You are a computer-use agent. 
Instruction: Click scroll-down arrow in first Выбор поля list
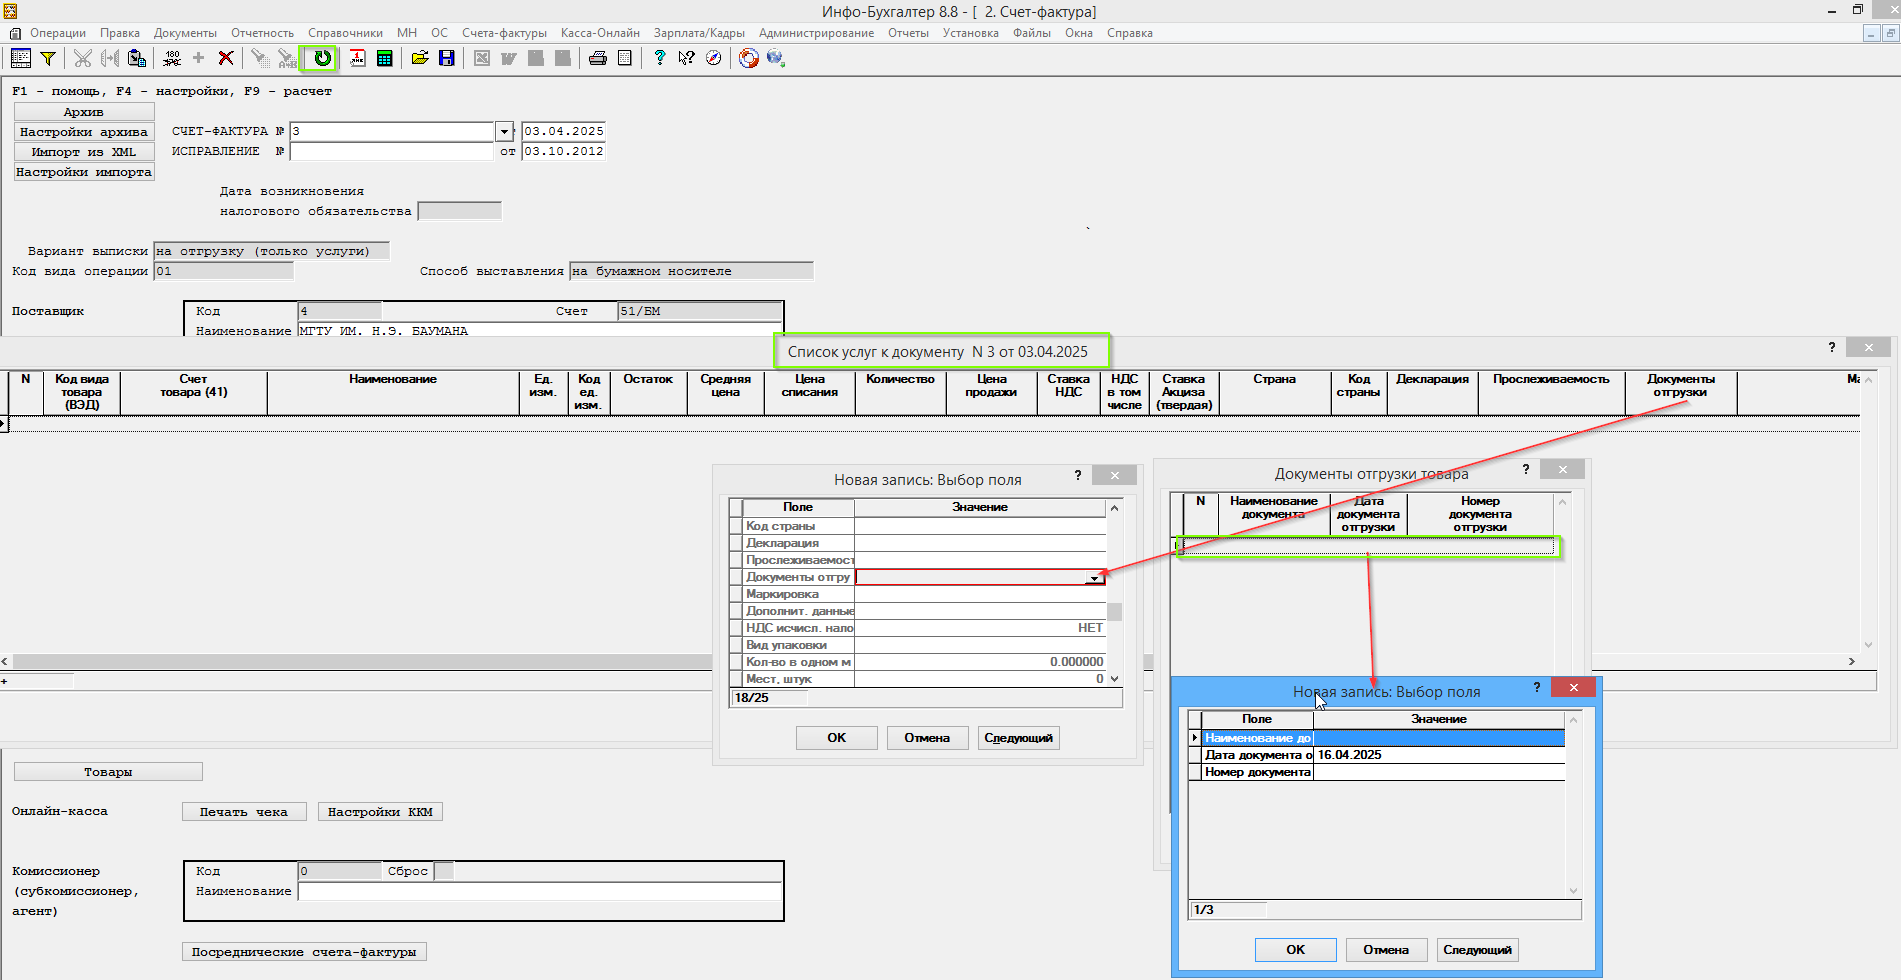click(x=1114, y=679)
